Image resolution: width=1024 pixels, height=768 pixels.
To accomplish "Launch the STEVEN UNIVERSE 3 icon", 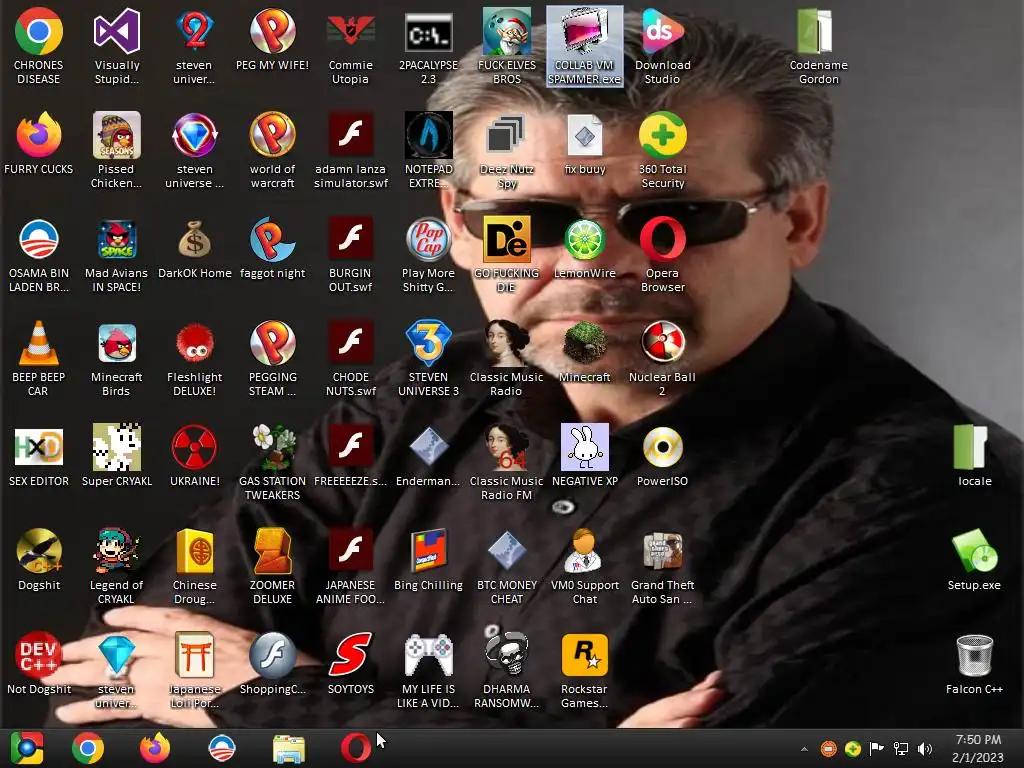I will [x=428, y=343].
